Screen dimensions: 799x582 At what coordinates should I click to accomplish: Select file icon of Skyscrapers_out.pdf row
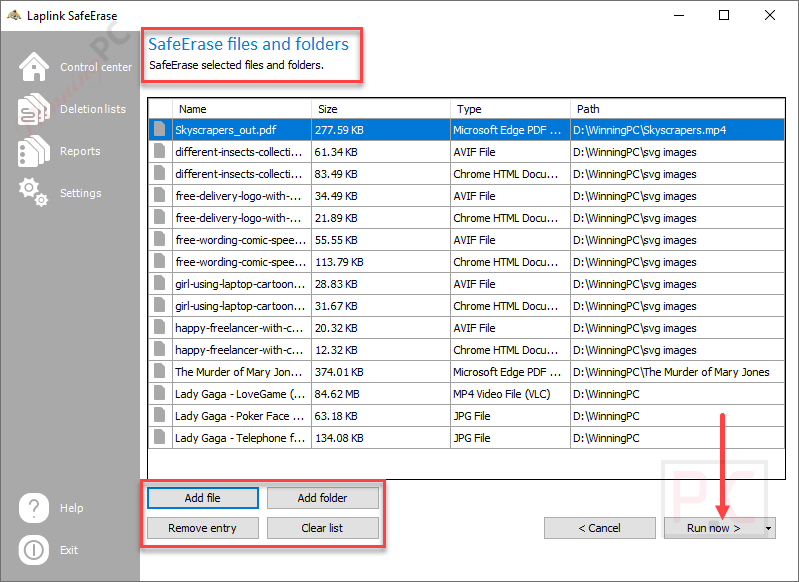tap(160, 129)
